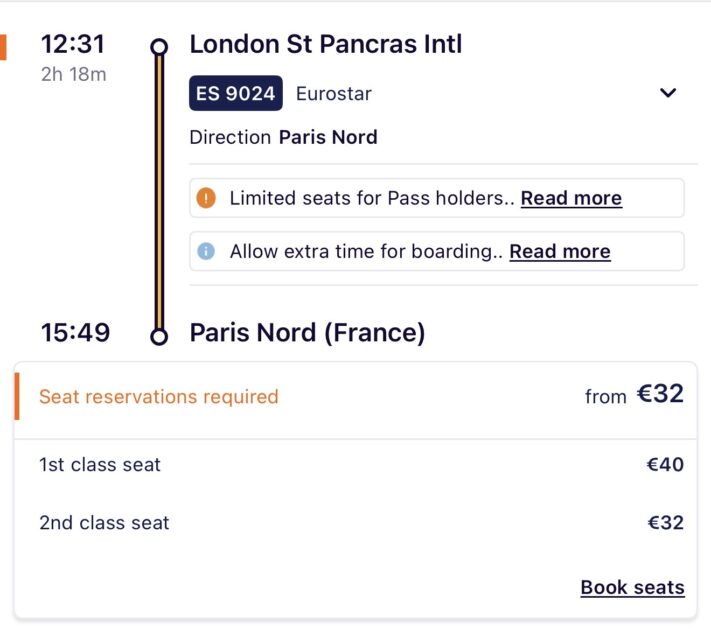Click the Allow extra time for boarding notice
This screenshot has width=711, height=630.
[366, 251]
